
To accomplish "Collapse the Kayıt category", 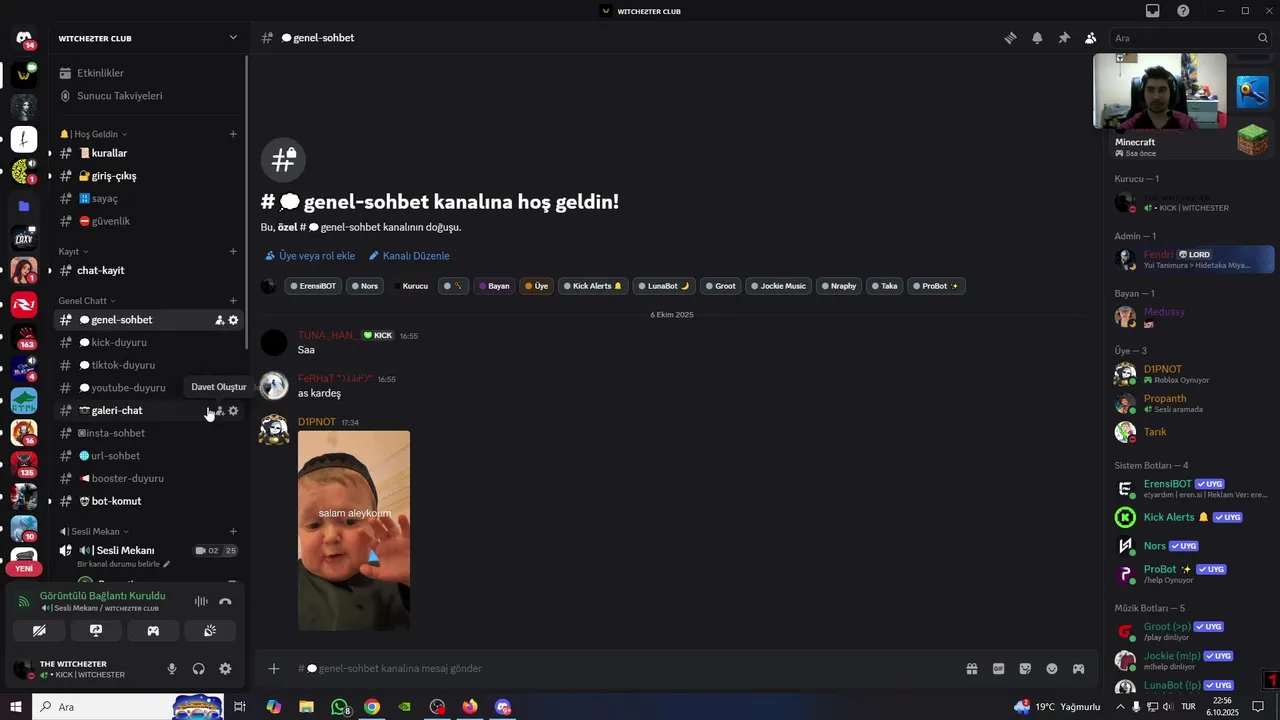I will click(x=73, y=252).
